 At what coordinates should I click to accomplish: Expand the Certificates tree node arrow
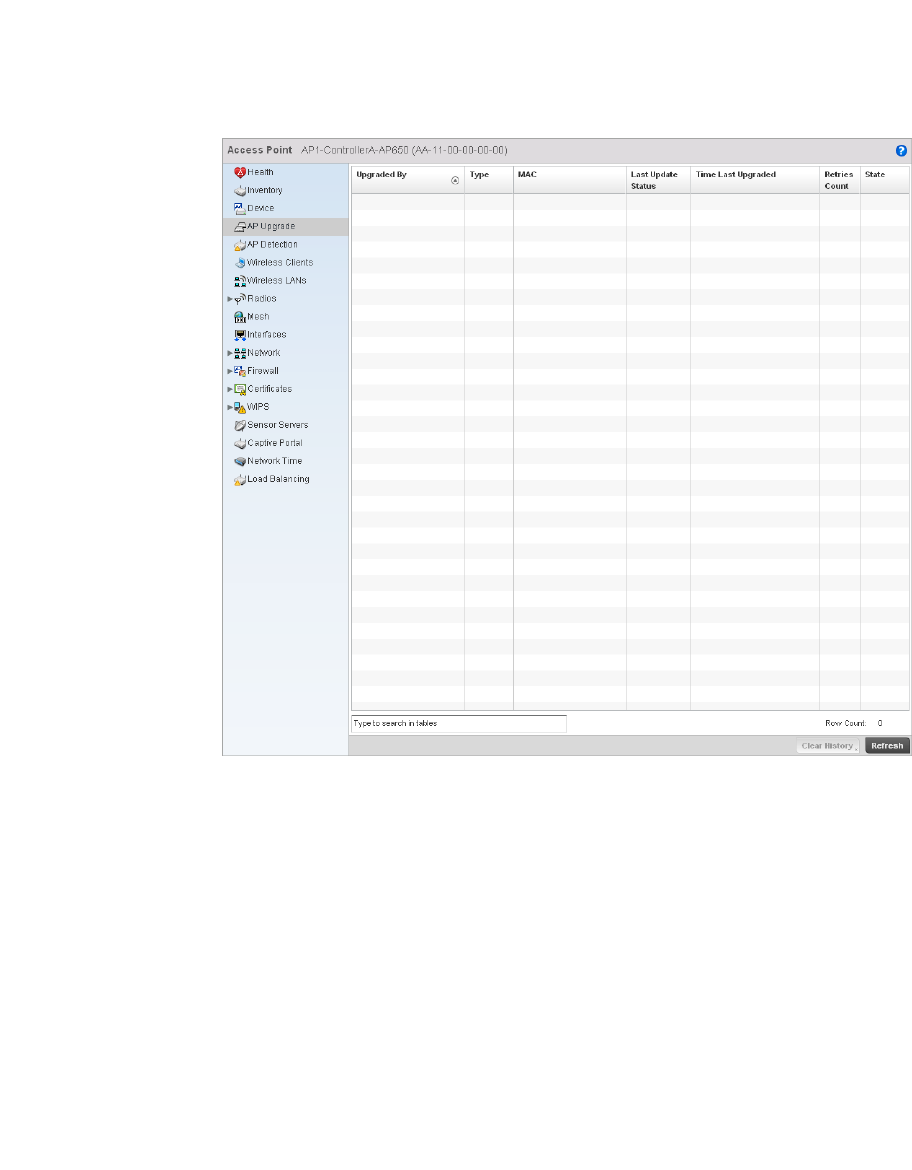point(230,390)
